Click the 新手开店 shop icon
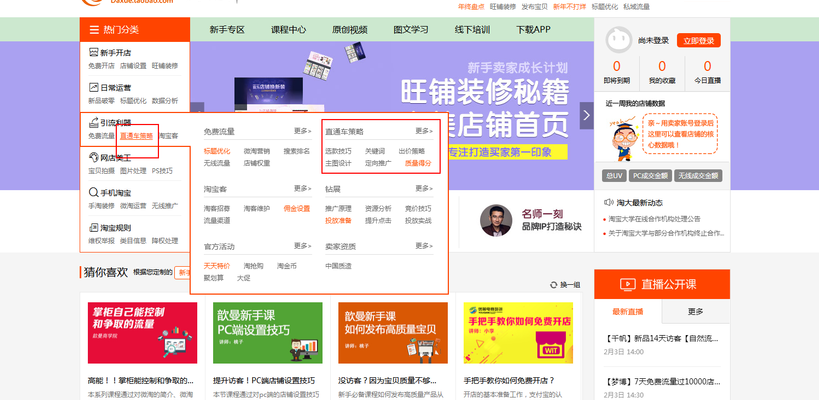 [93, 52]
